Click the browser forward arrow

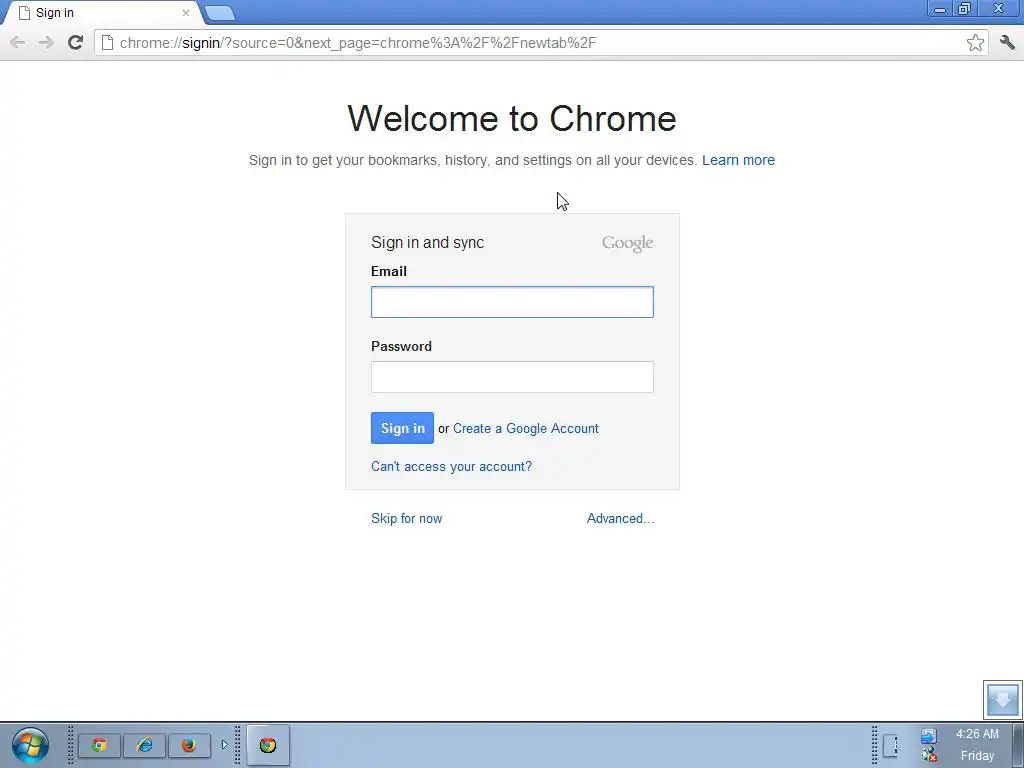click(x=46, y=43)
